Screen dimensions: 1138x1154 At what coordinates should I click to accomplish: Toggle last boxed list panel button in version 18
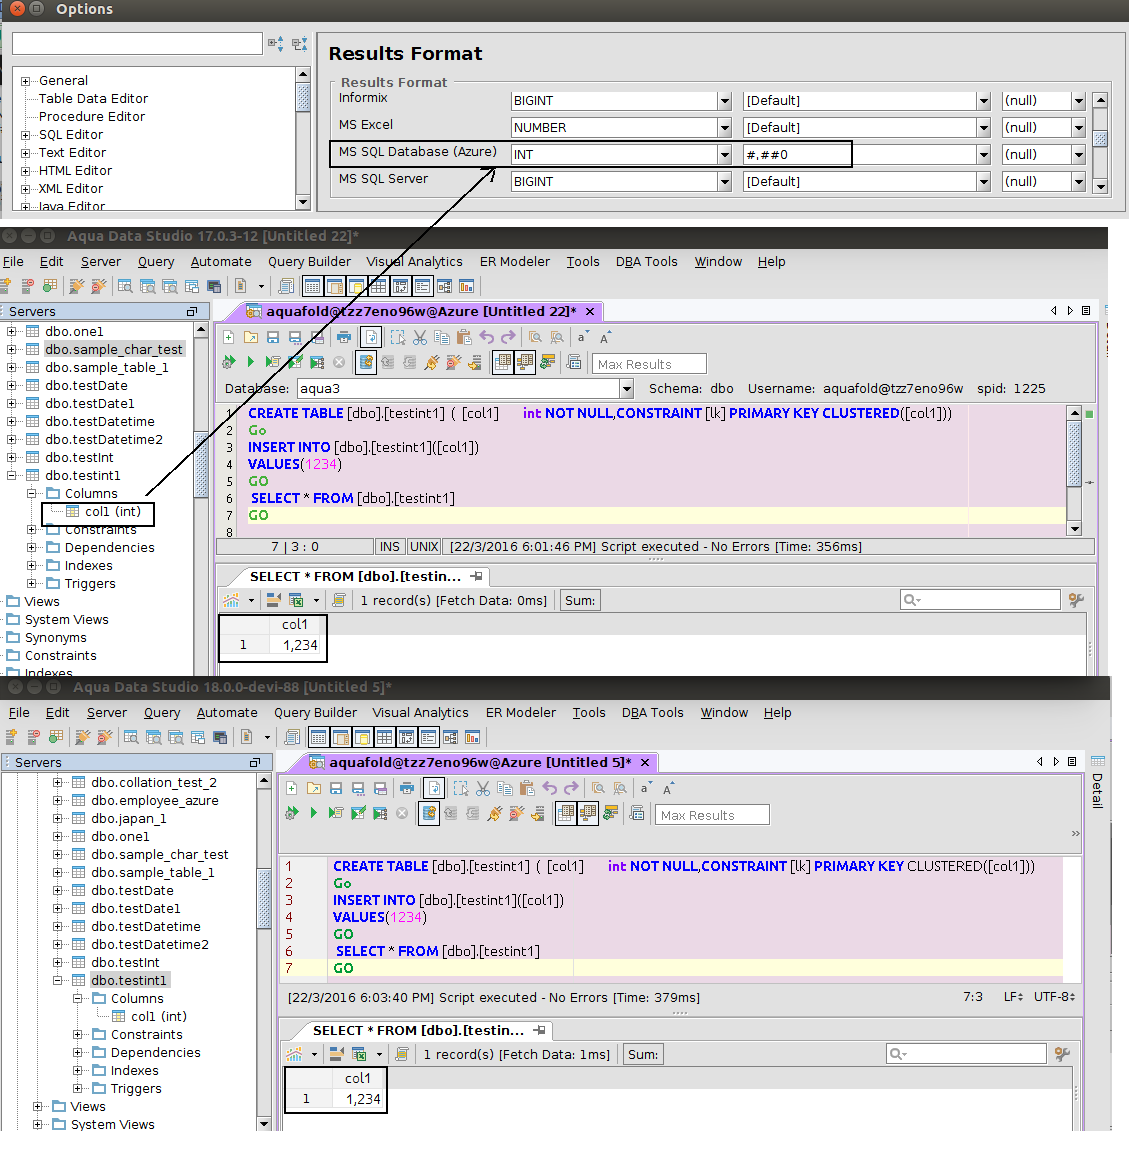pyautogui.click(x=429, y=737)
